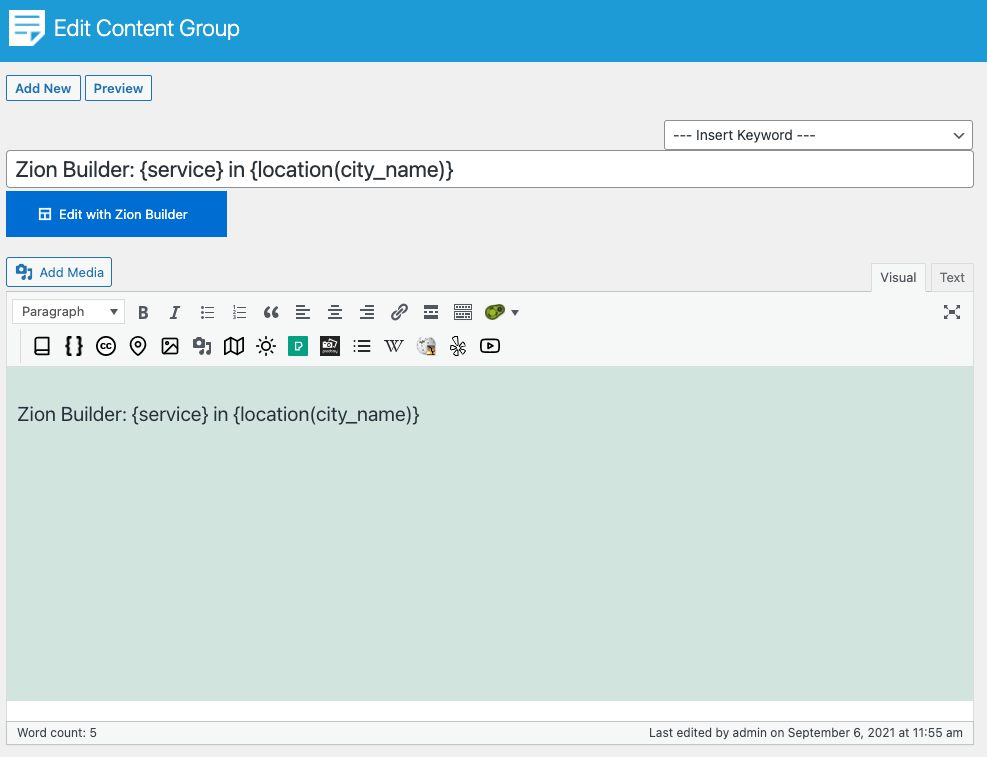Click the image icon in second toolbar row
987x757 pixels.
pos(170,346)
